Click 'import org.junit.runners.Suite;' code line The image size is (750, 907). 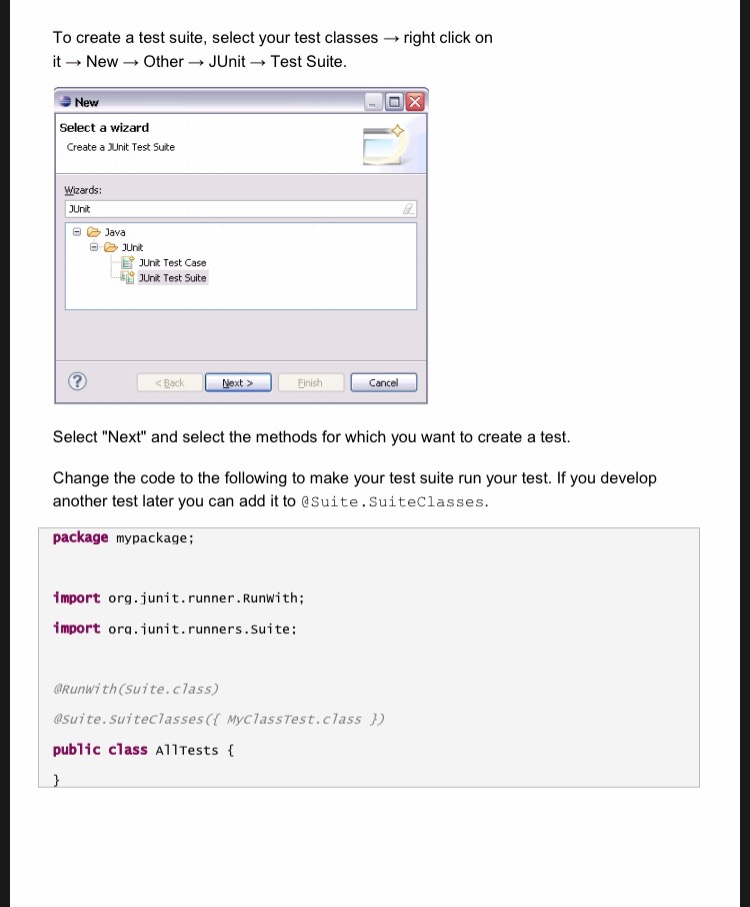pos(174,629)
